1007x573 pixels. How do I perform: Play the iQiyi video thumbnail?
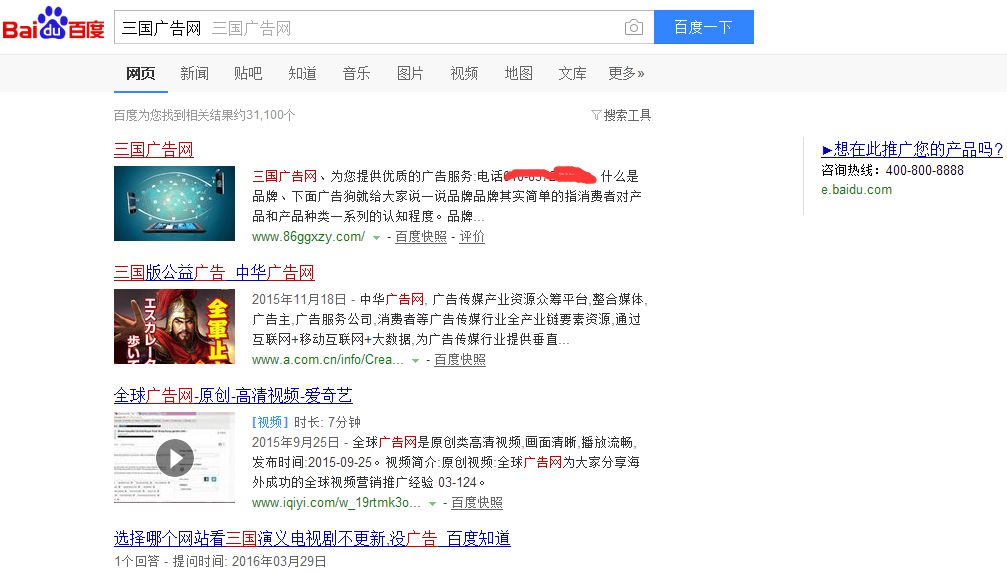click(174, 457)
